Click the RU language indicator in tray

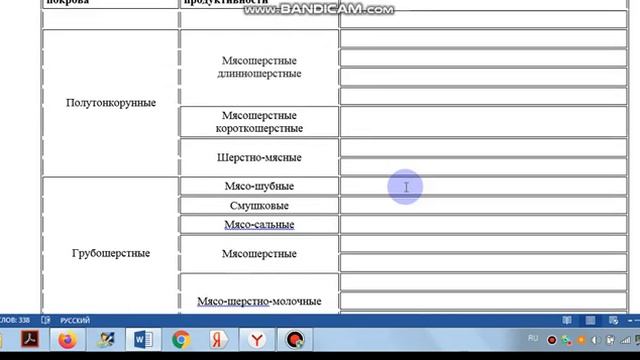(533, 338)
